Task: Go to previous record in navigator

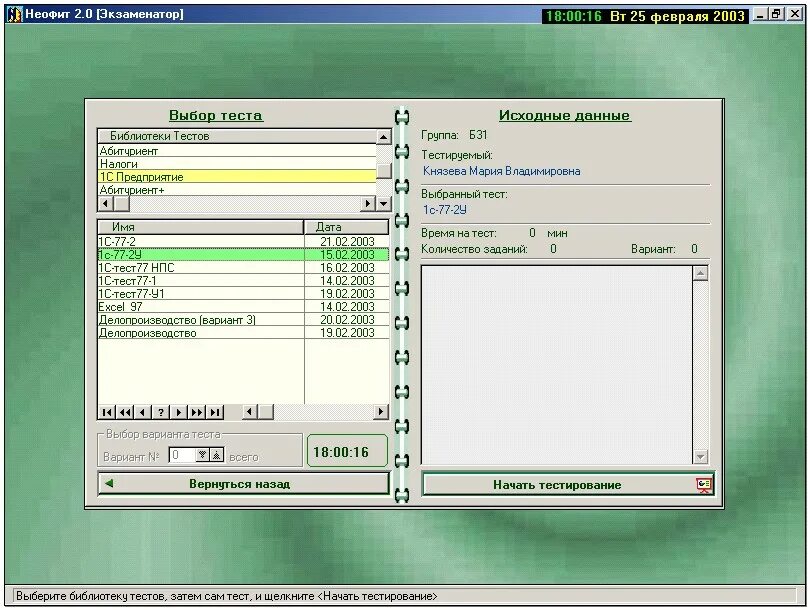Action: click(143, 412)
